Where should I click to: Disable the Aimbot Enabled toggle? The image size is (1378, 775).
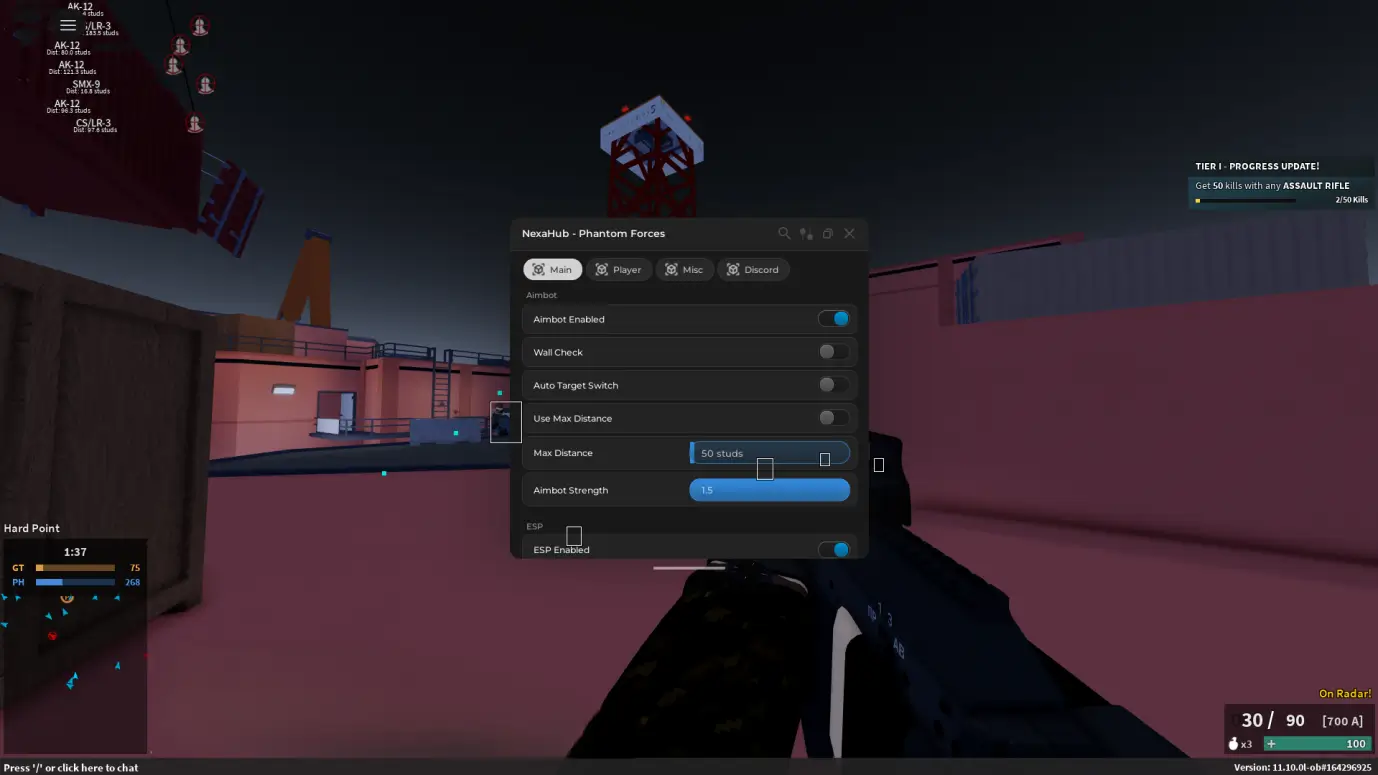[833, 319]
